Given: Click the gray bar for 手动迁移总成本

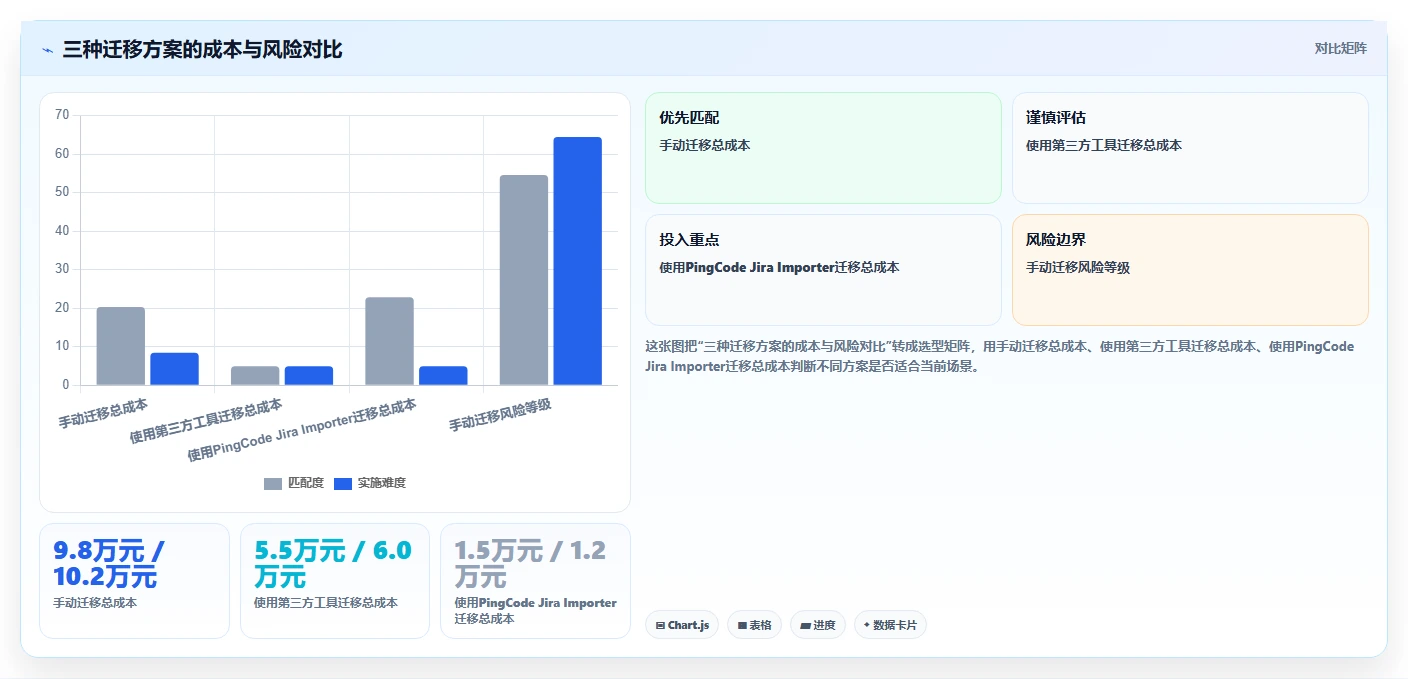Looking at the screenshot, I should coord(121,346).
